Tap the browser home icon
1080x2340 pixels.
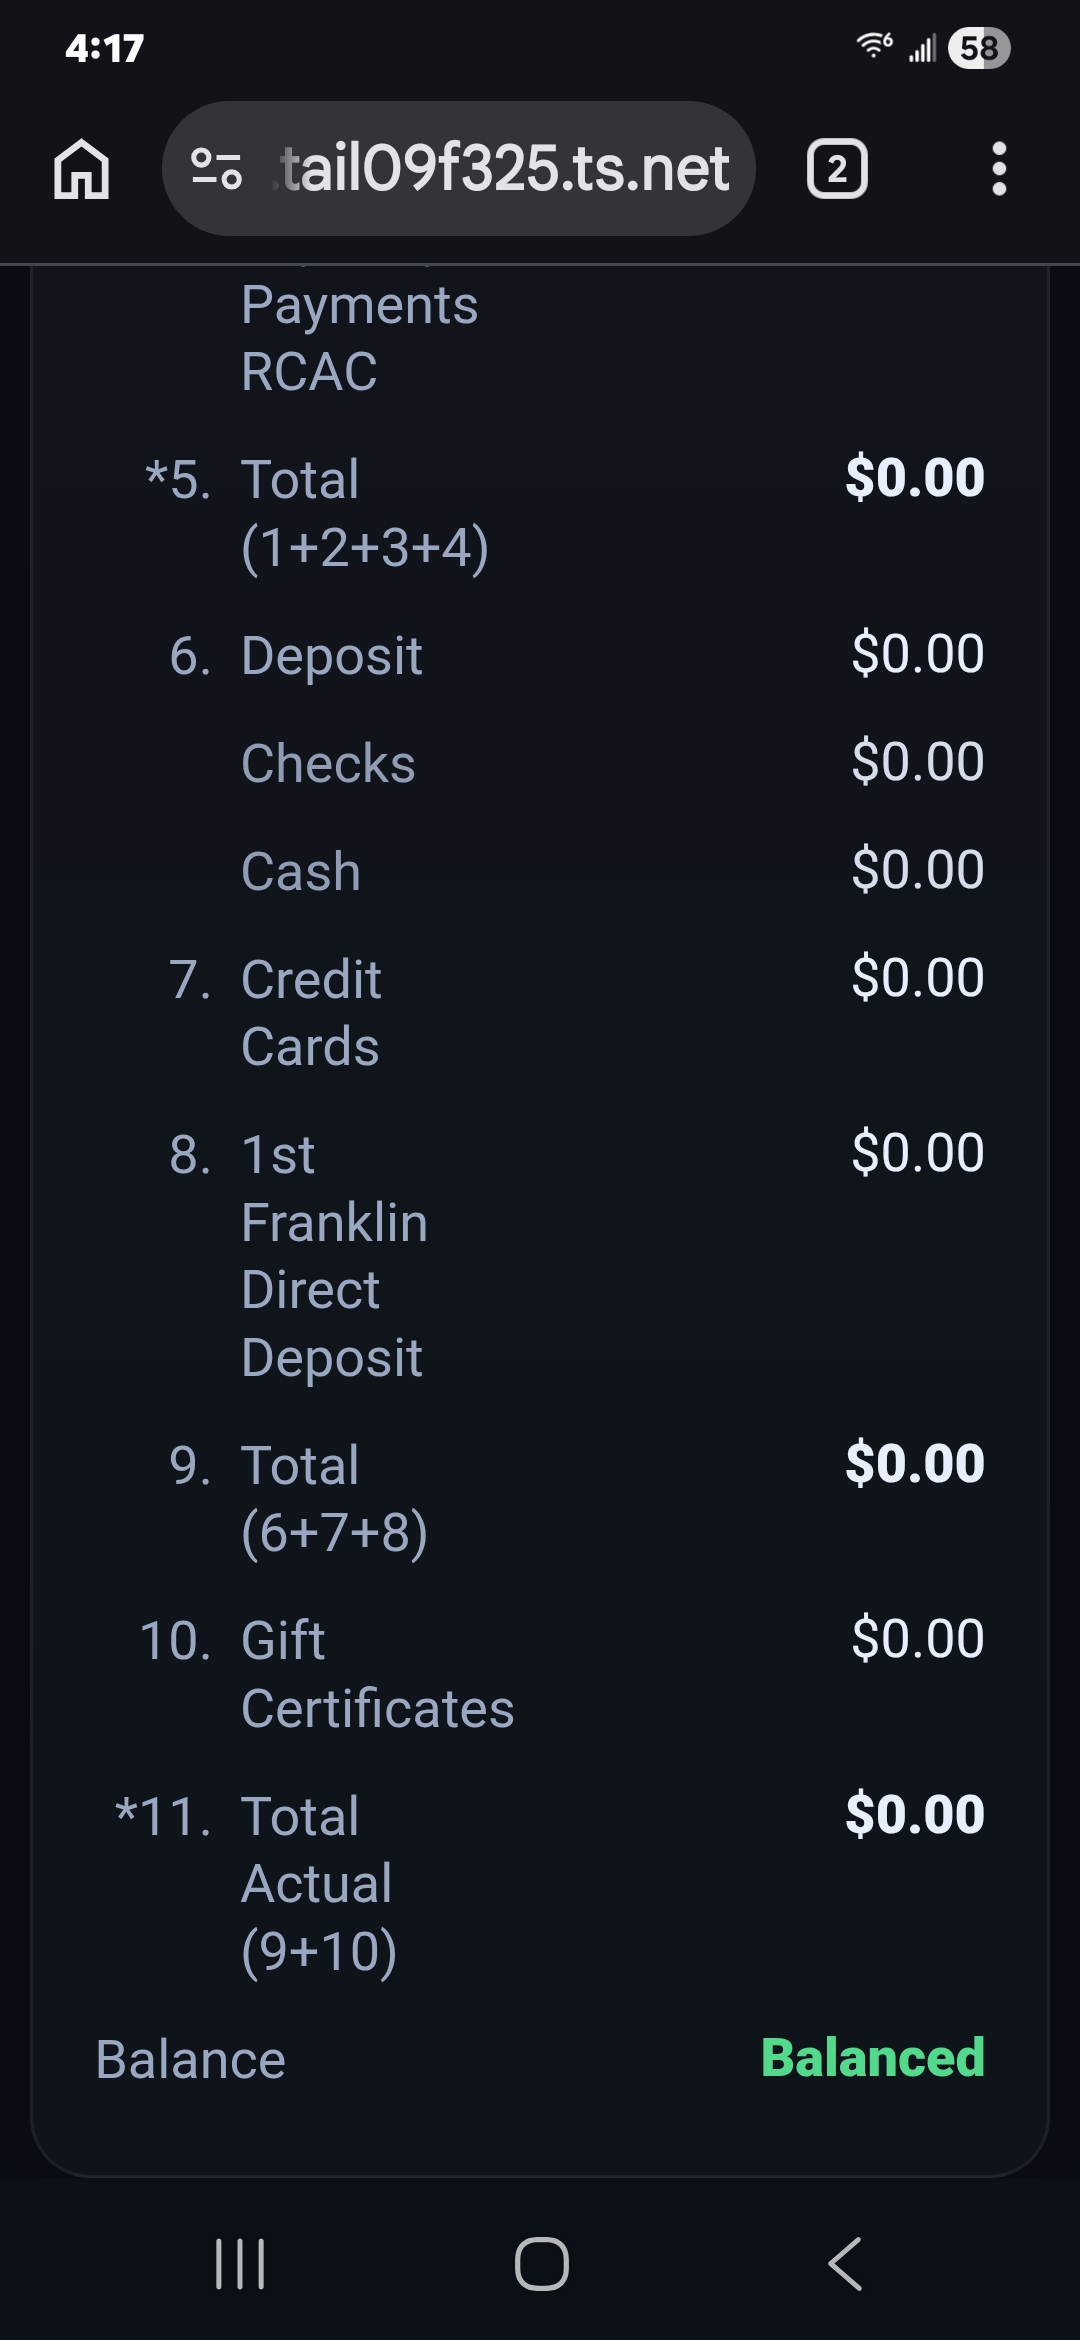81,169
